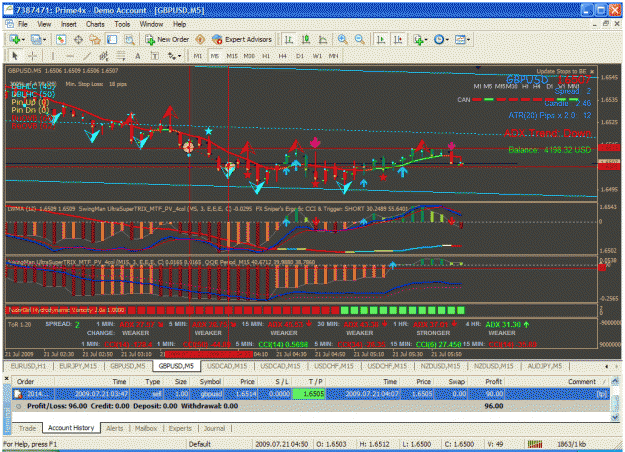The height and width of the screenshot is (452, 625).
Task: Open the Experts tab in Terminal
Action: [x=180, y=428]
